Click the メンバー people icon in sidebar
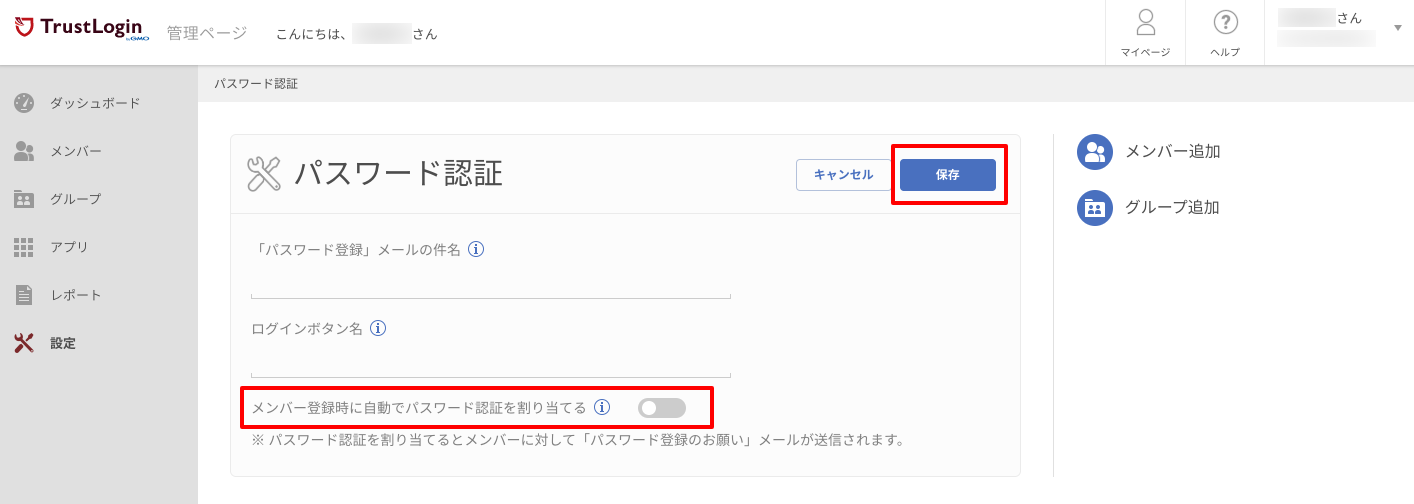The height and width of the screenshot is (504, 1414). 24,151
